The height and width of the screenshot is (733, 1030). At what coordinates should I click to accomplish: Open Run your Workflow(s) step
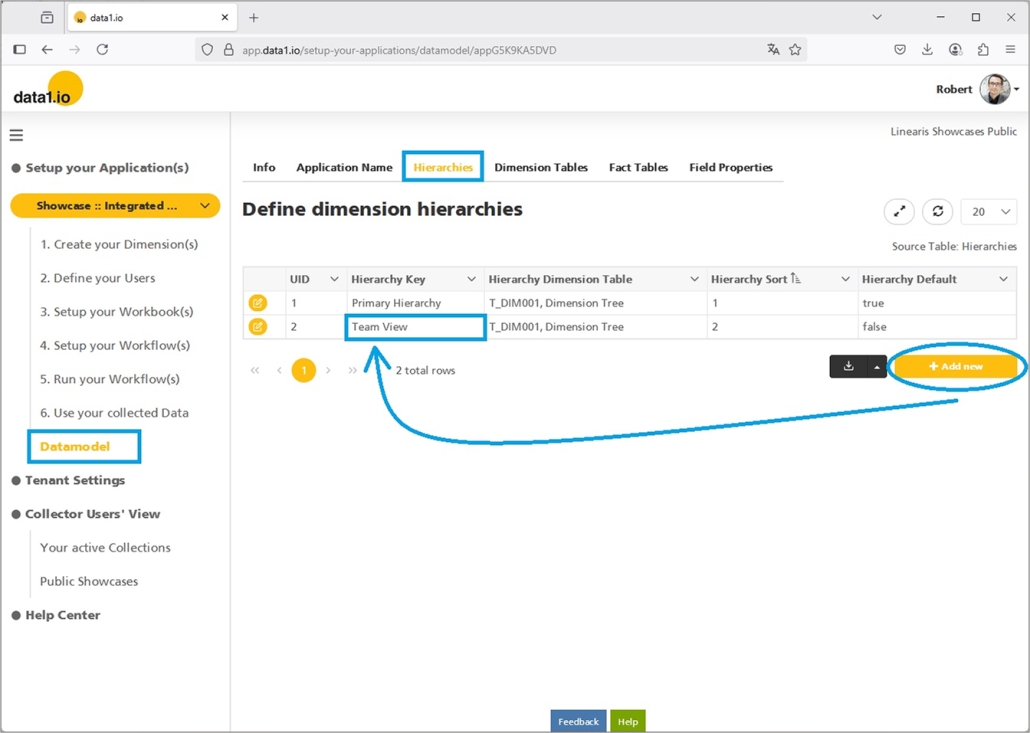point(110,379)
